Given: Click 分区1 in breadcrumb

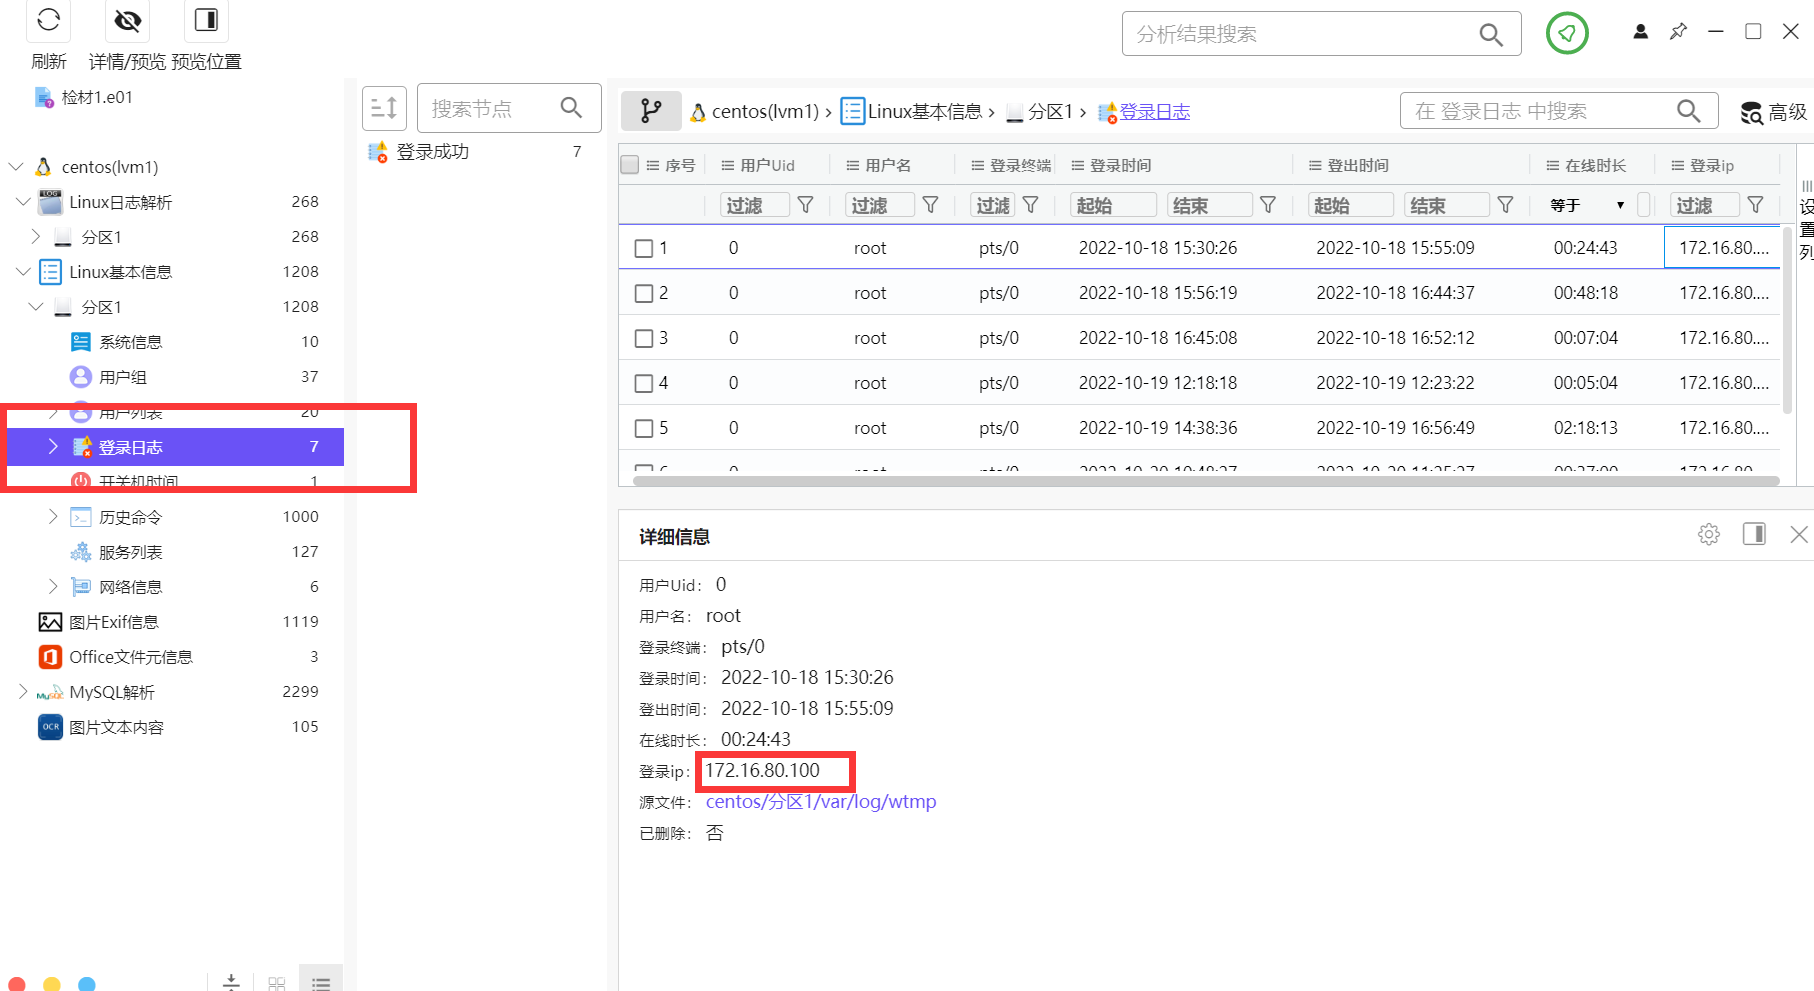Looking at the screenshot, I should pyautogui.click(x=1051, y=112).
